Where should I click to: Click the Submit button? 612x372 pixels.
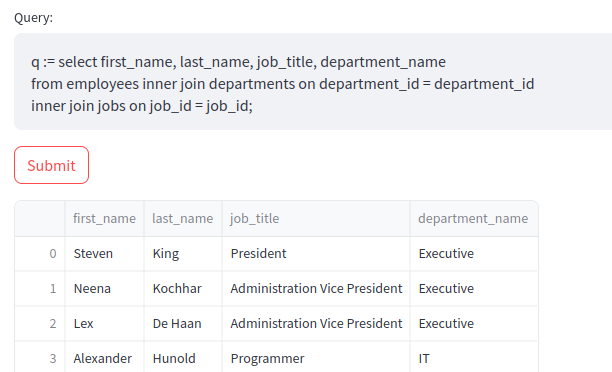52,165
